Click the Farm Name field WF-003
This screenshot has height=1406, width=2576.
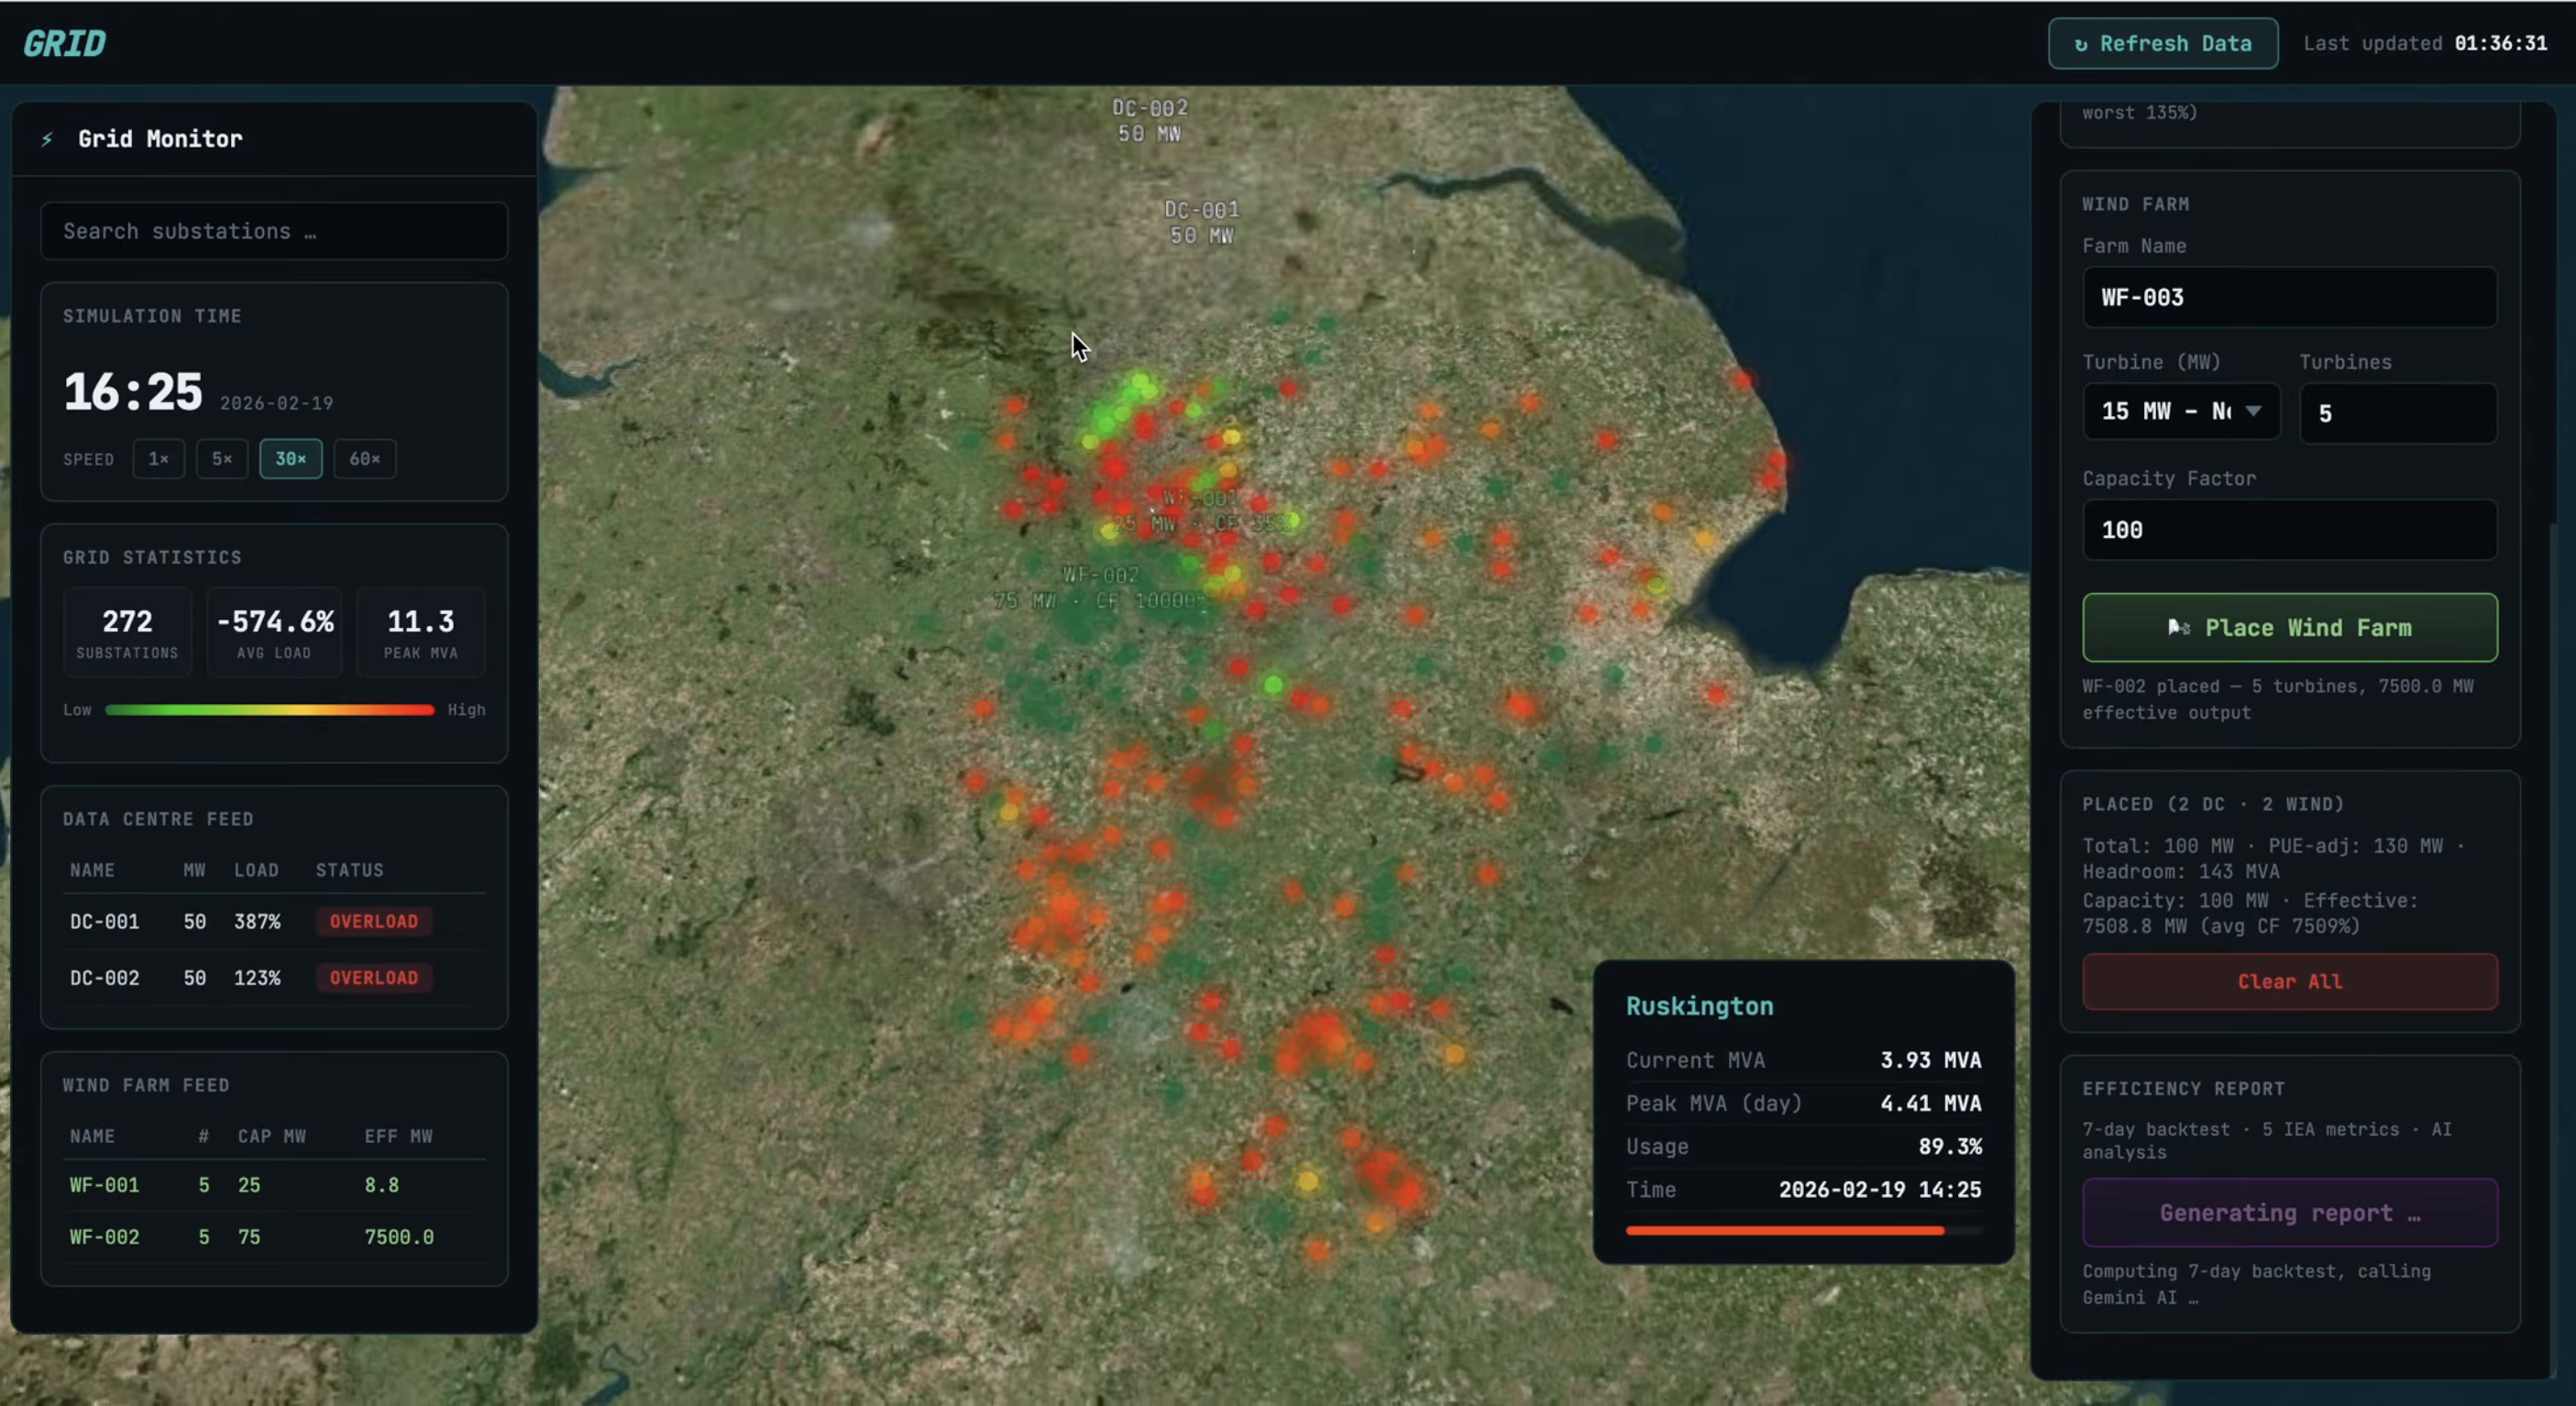point(2289,297)
